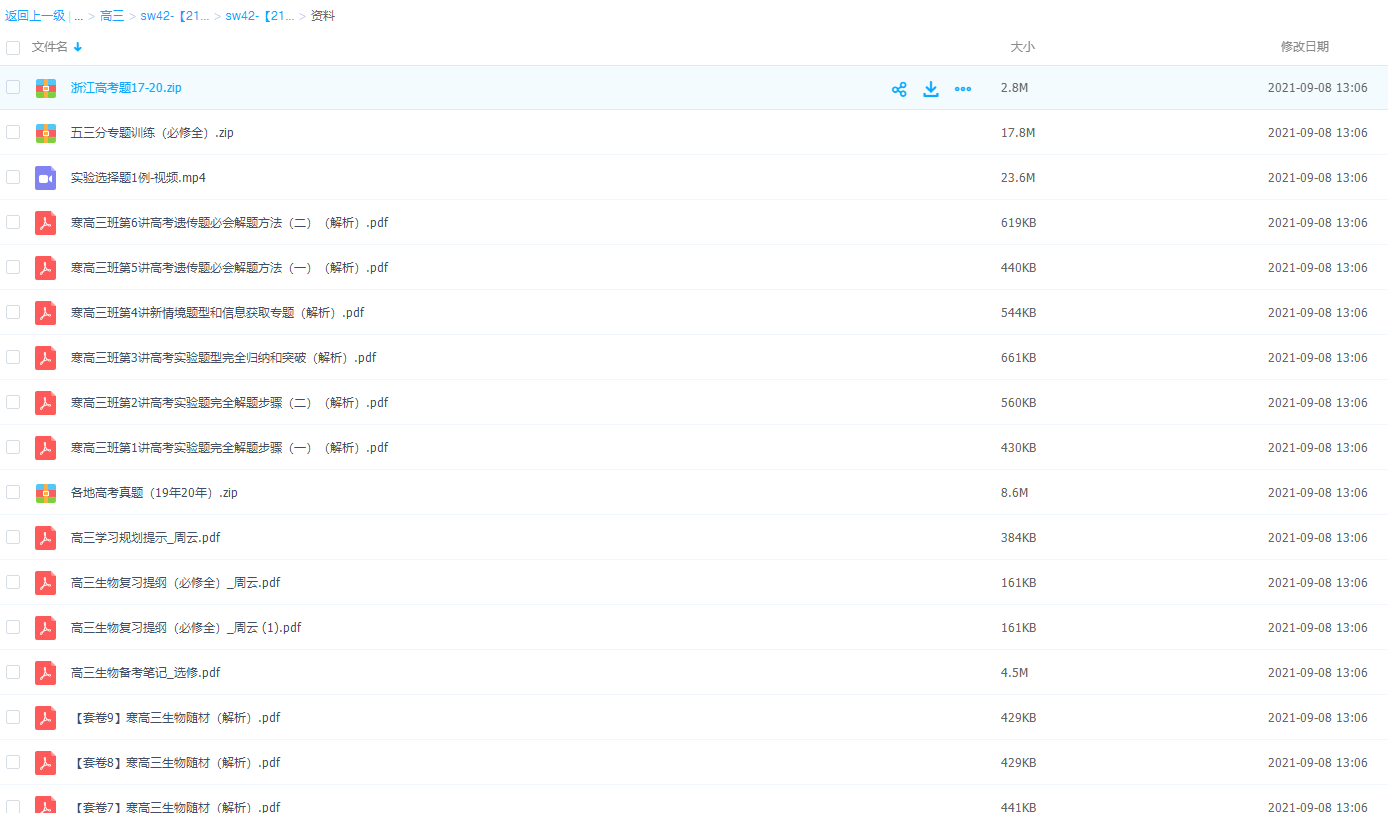Click the PDF icon of 高三学习规划提示_周云.pdf
The height and width of the screenshot is (813, 1388).
[45, 538]
